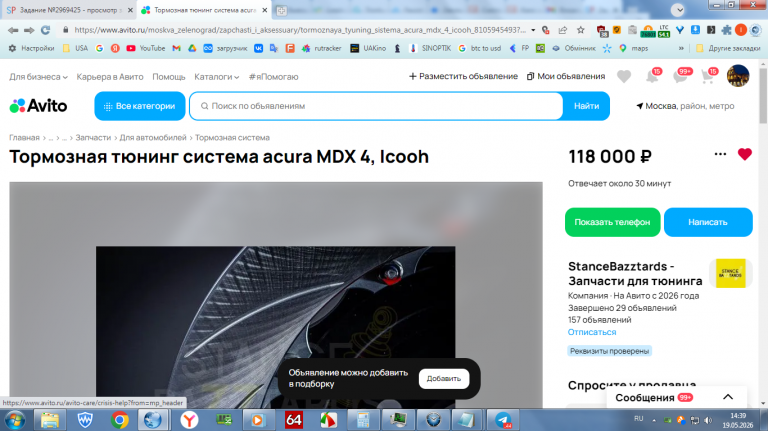
Task: Open the VK bookmark icon
Action: pyautogui.click(x=258, y=48)
